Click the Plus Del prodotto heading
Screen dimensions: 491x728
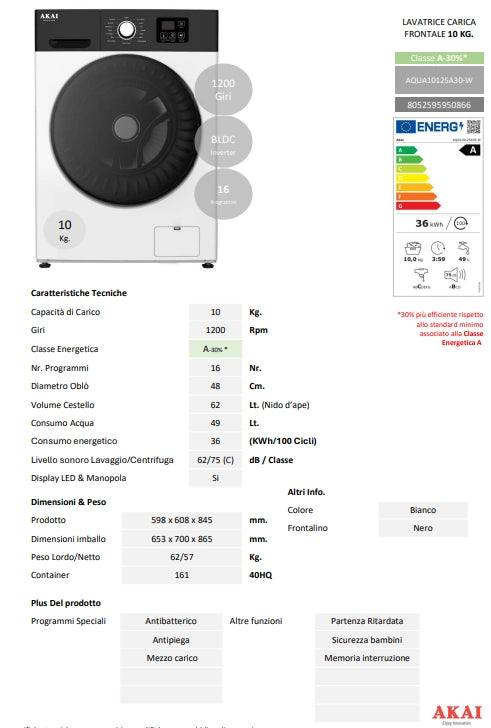pyautogui.click(x=66, y=603)
